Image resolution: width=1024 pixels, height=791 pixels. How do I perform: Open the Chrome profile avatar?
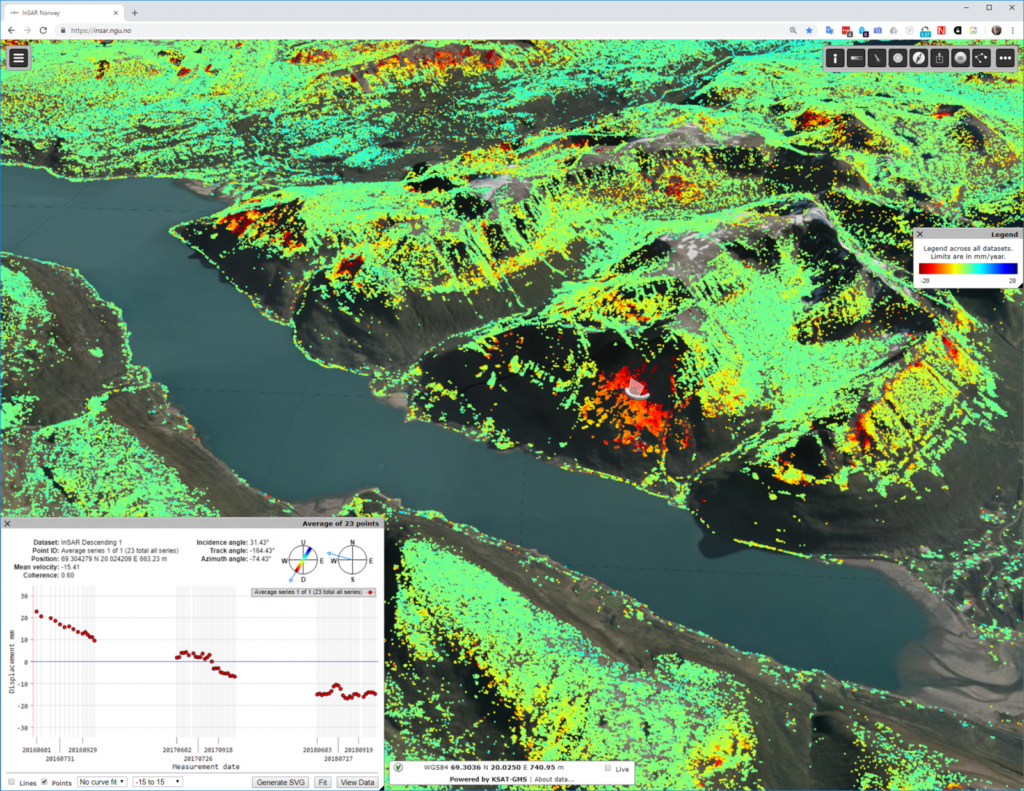point(996,30)
